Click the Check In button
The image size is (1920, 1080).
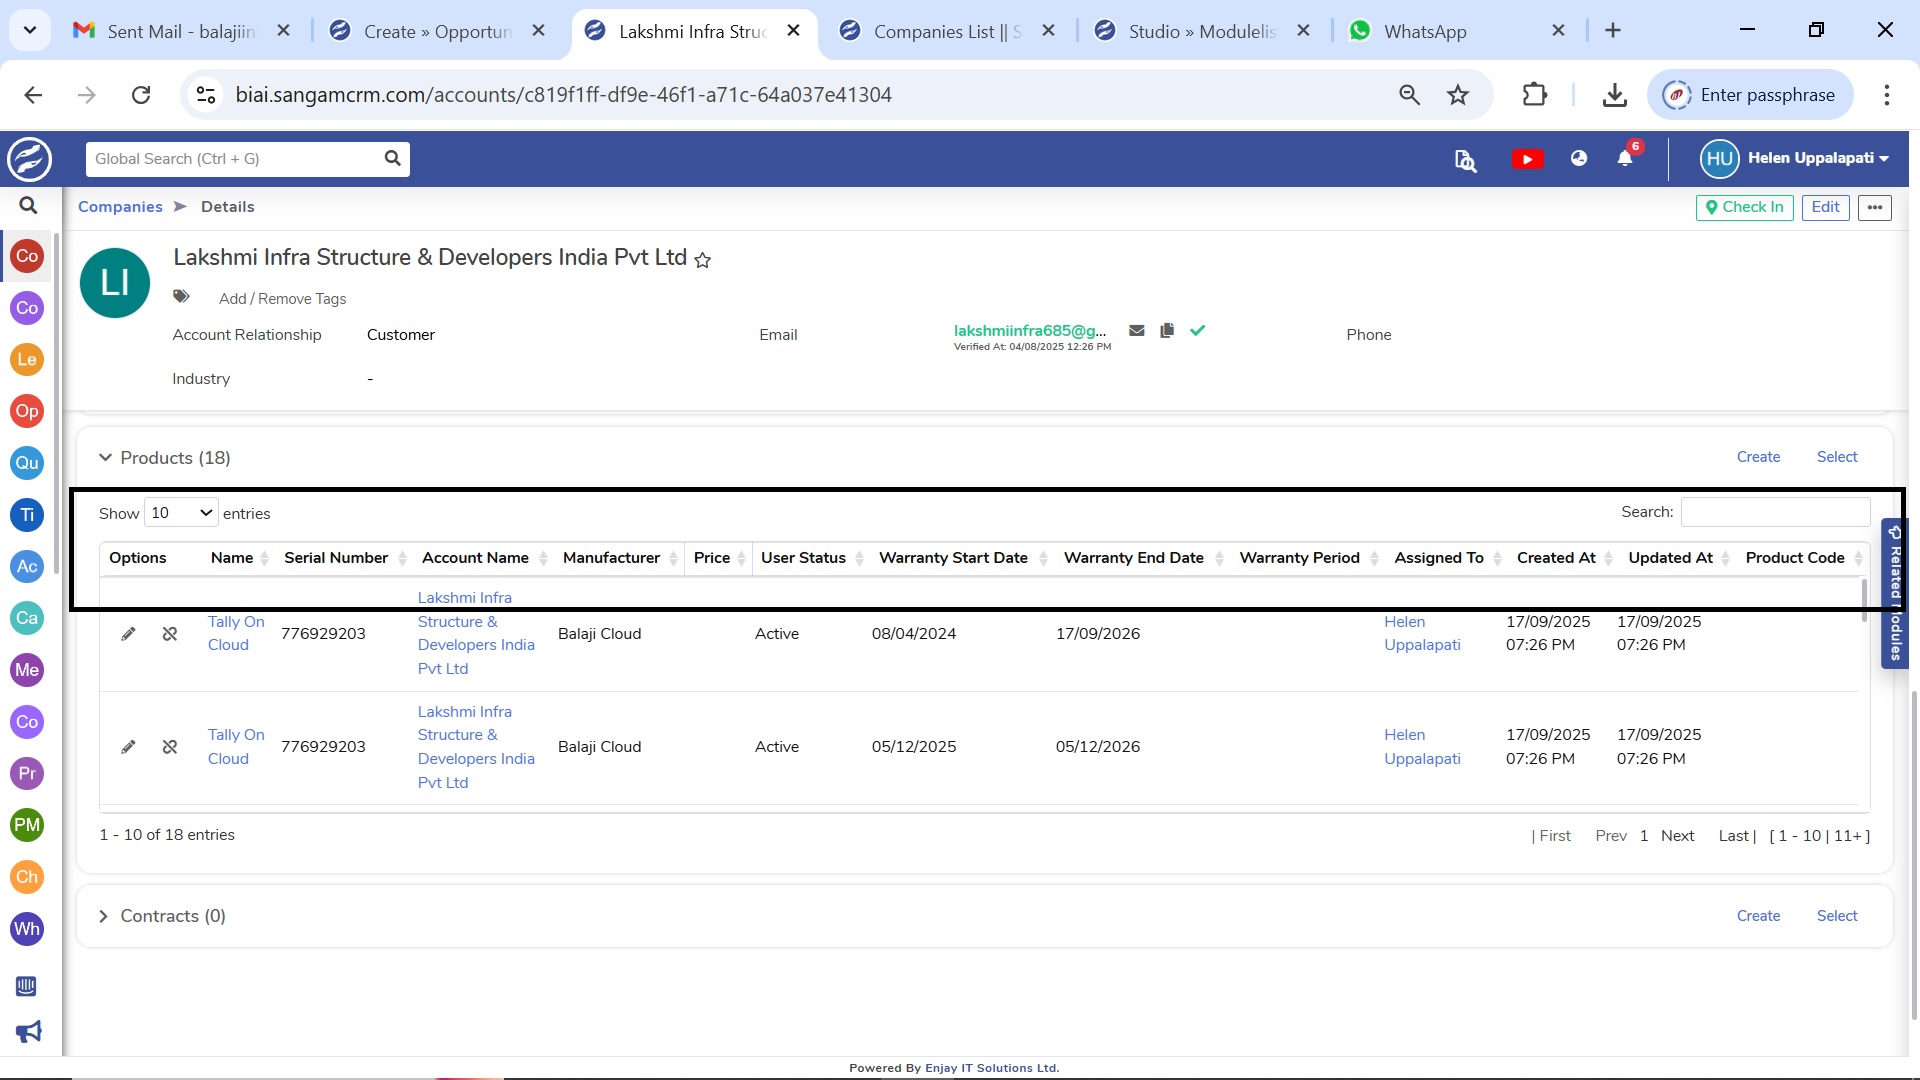pos(1745,207)
